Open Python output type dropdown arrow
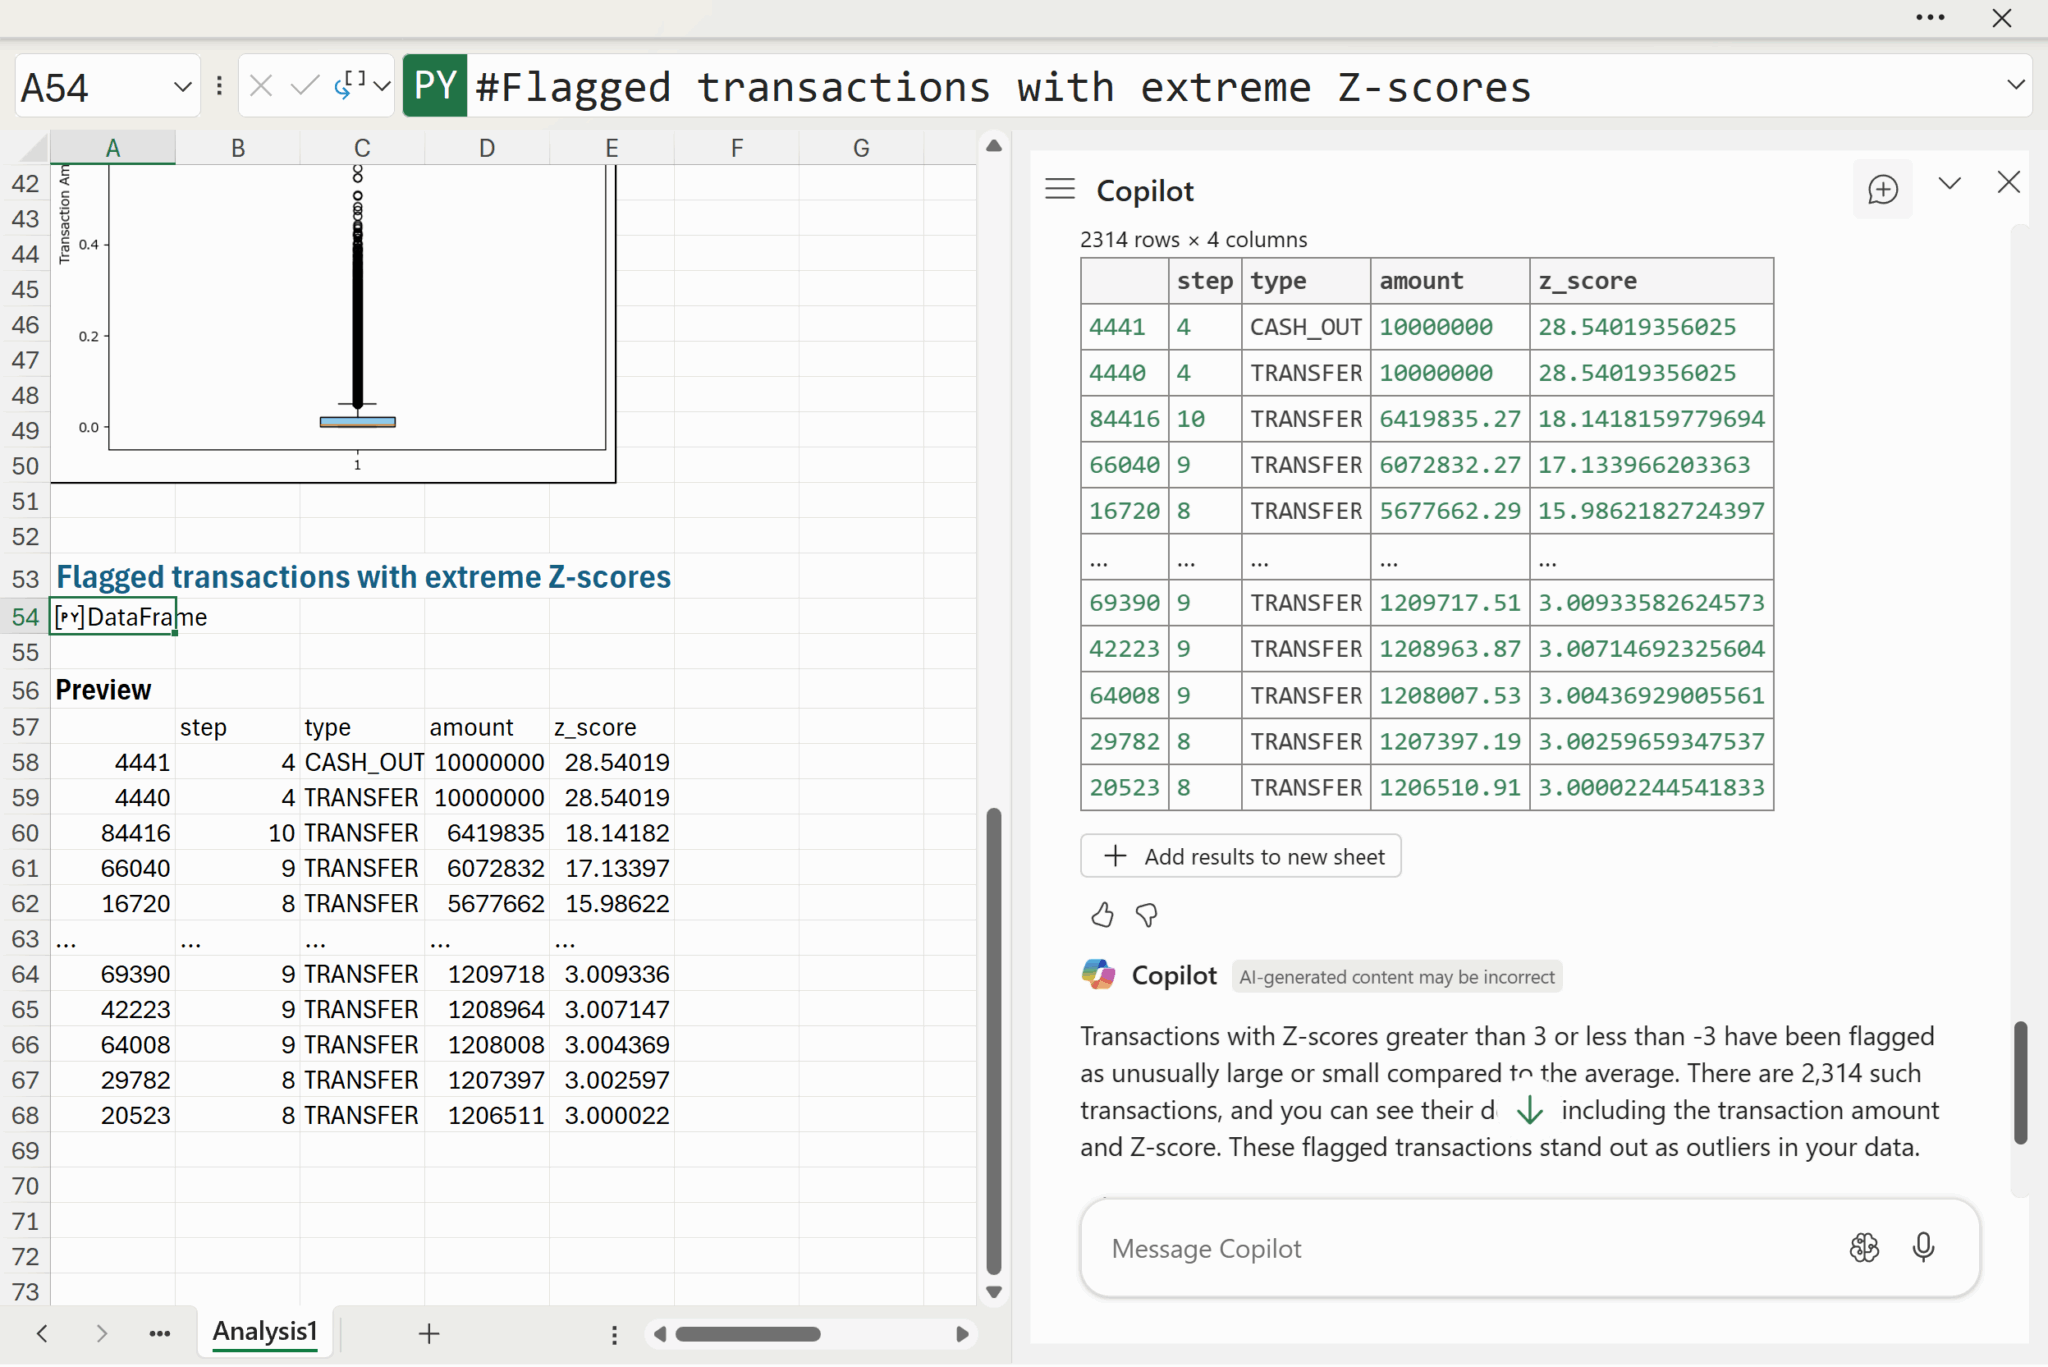Screen dimensions: 2048x1367 click(382, 87)
